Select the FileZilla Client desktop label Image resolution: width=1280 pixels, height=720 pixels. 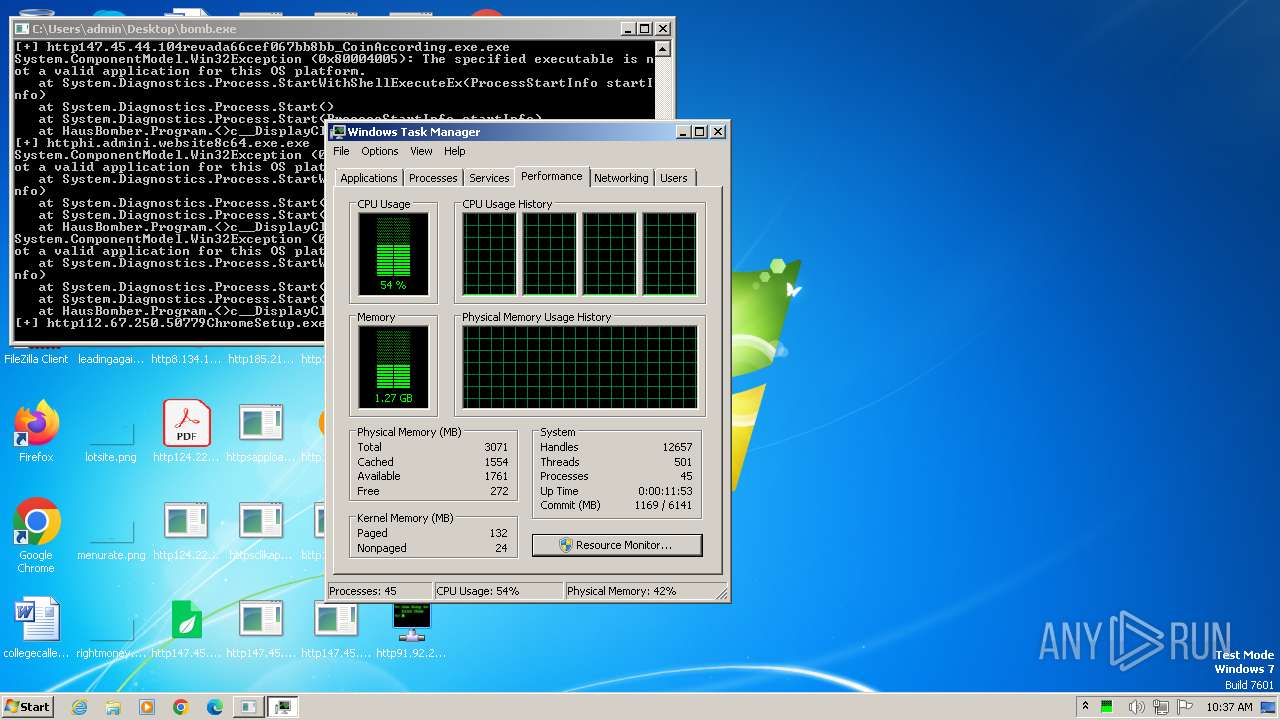click(x=36, y=359)
